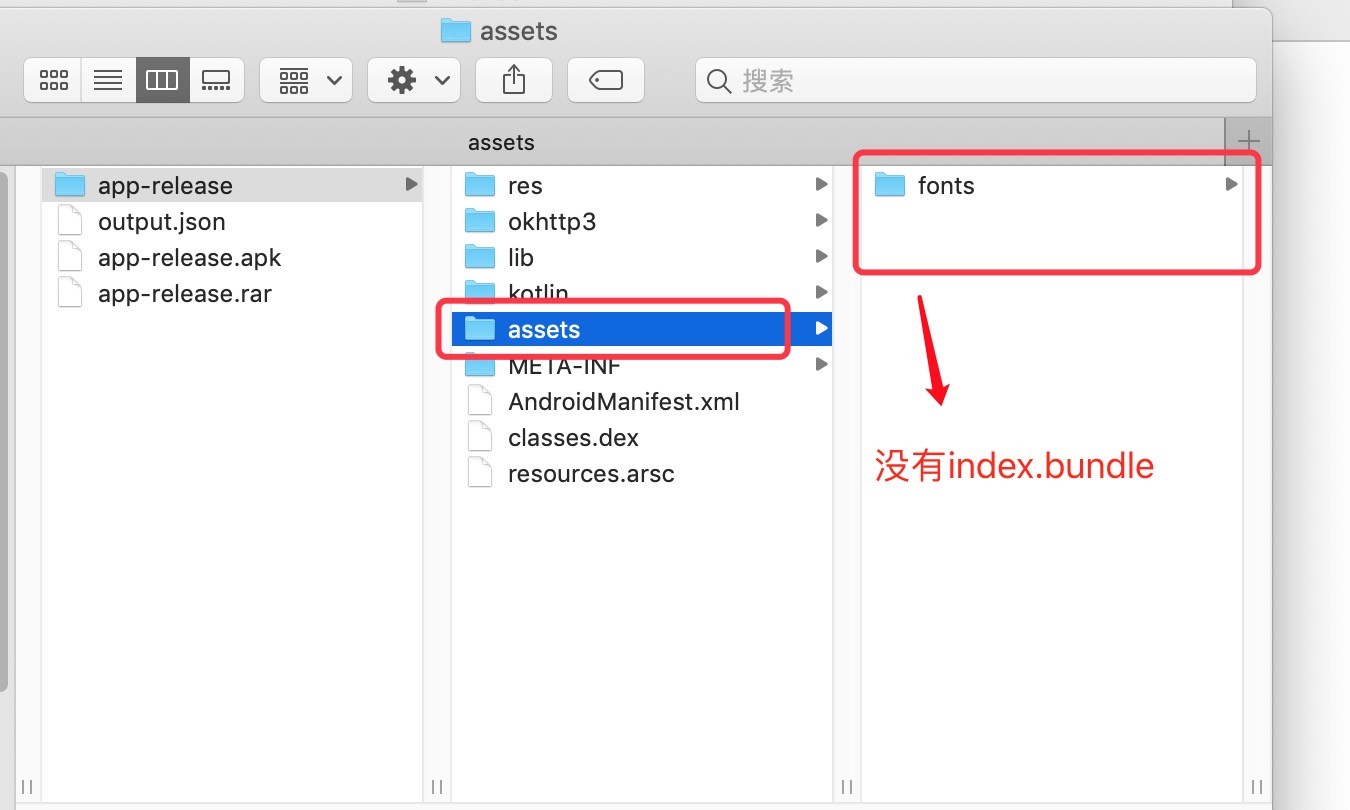
Task: Expand arrow next to app-release
Action: click(411, 184)
